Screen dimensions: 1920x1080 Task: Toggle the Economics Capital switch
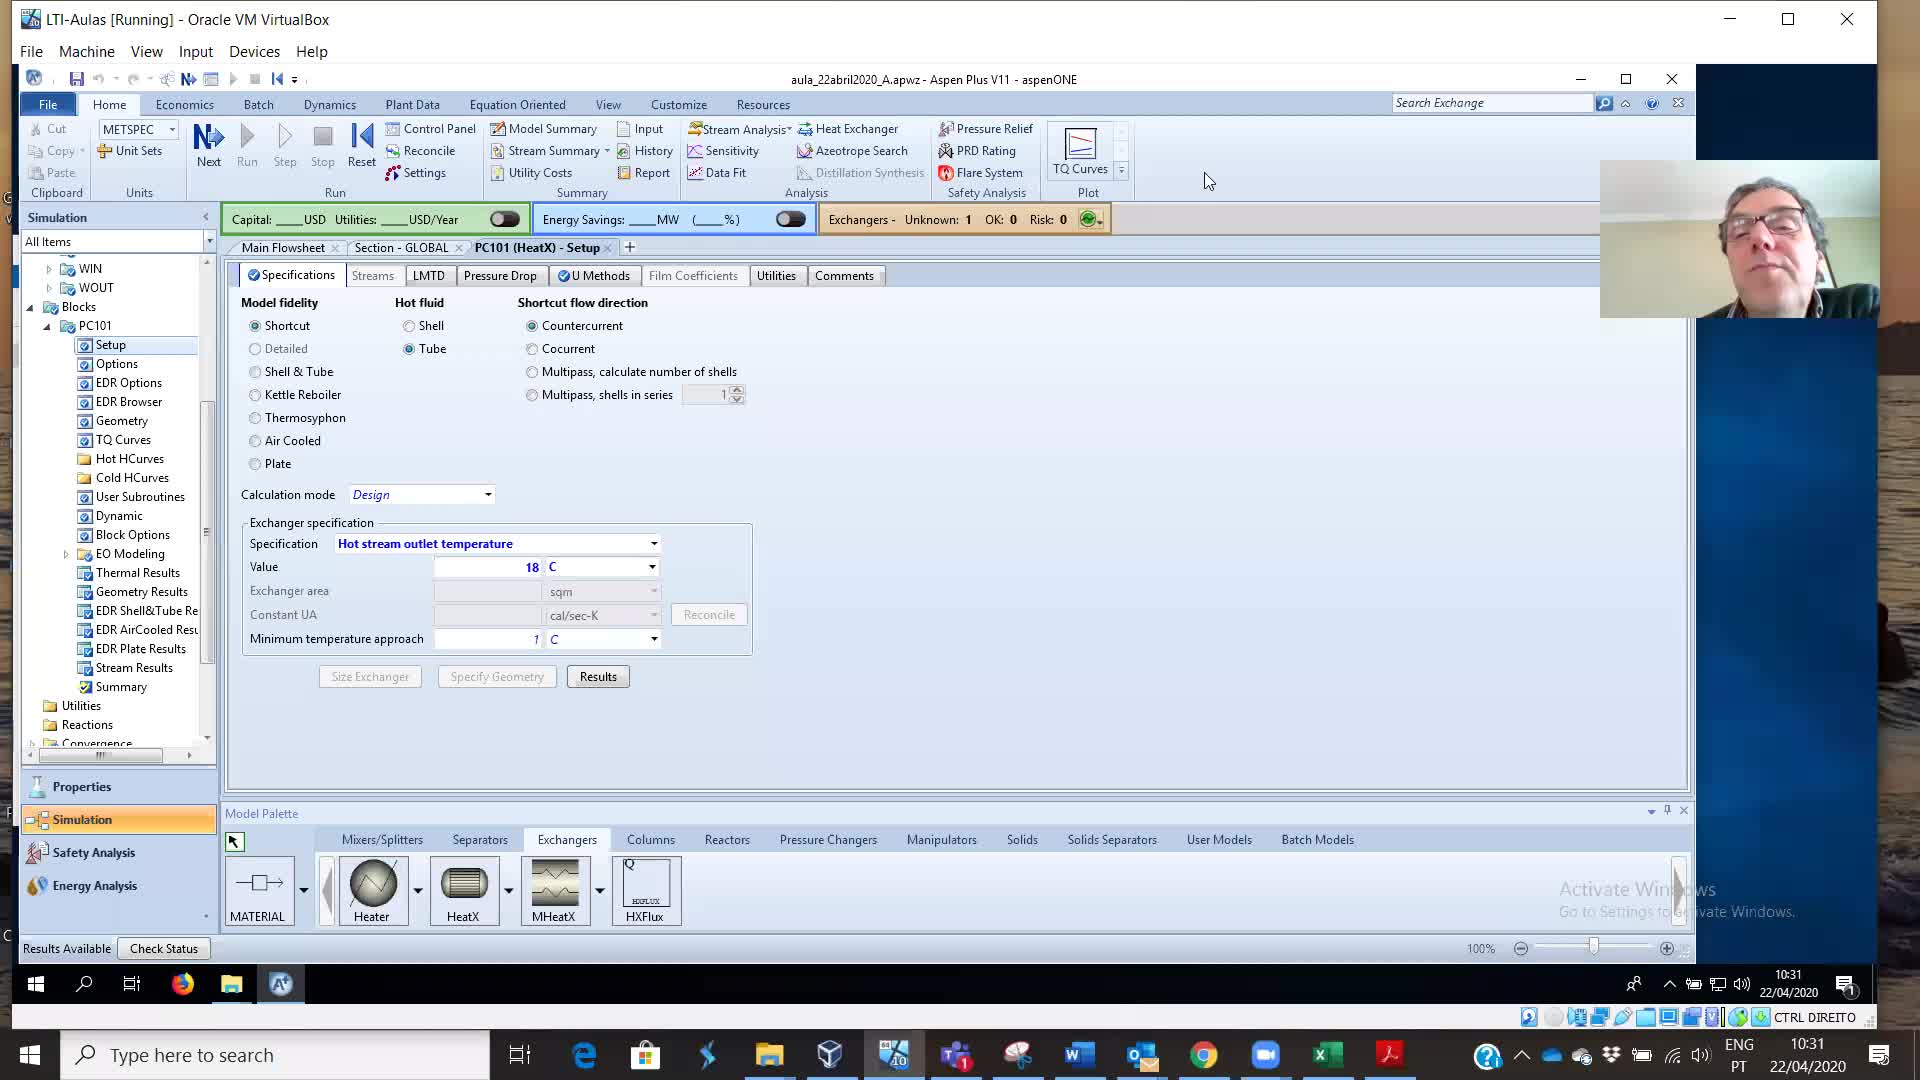click(x=504, y=219)
